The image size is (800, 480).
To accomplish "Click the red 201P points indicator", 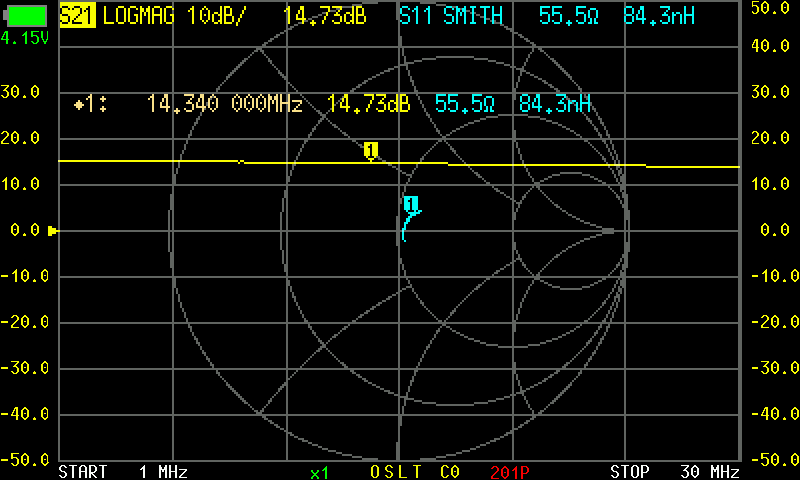I will [510, 472].
